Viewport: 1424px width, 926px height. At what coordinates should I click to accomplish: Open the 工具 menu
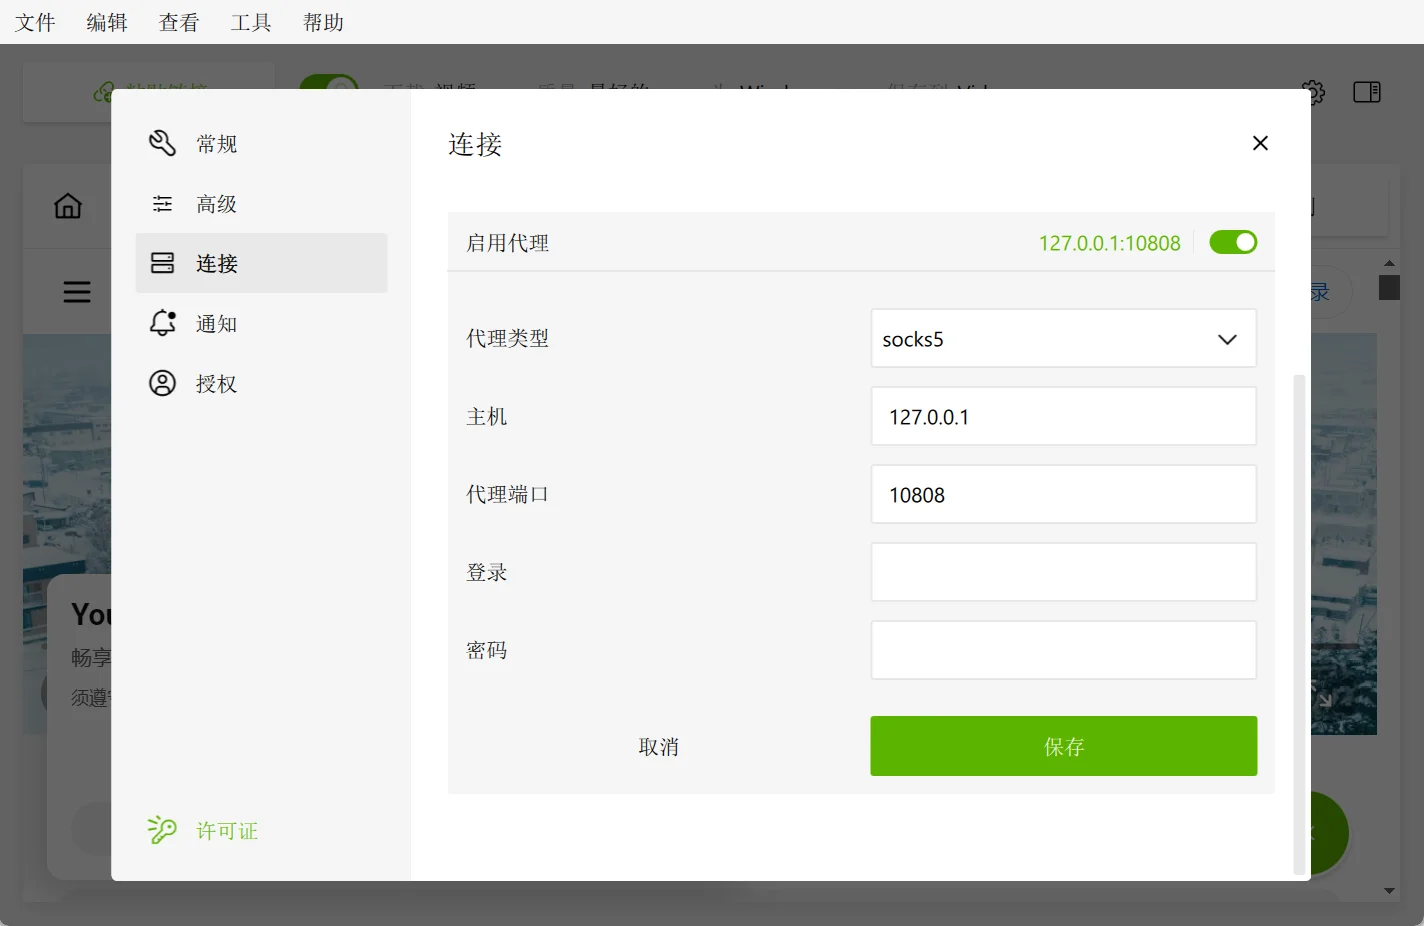(251, 22)
